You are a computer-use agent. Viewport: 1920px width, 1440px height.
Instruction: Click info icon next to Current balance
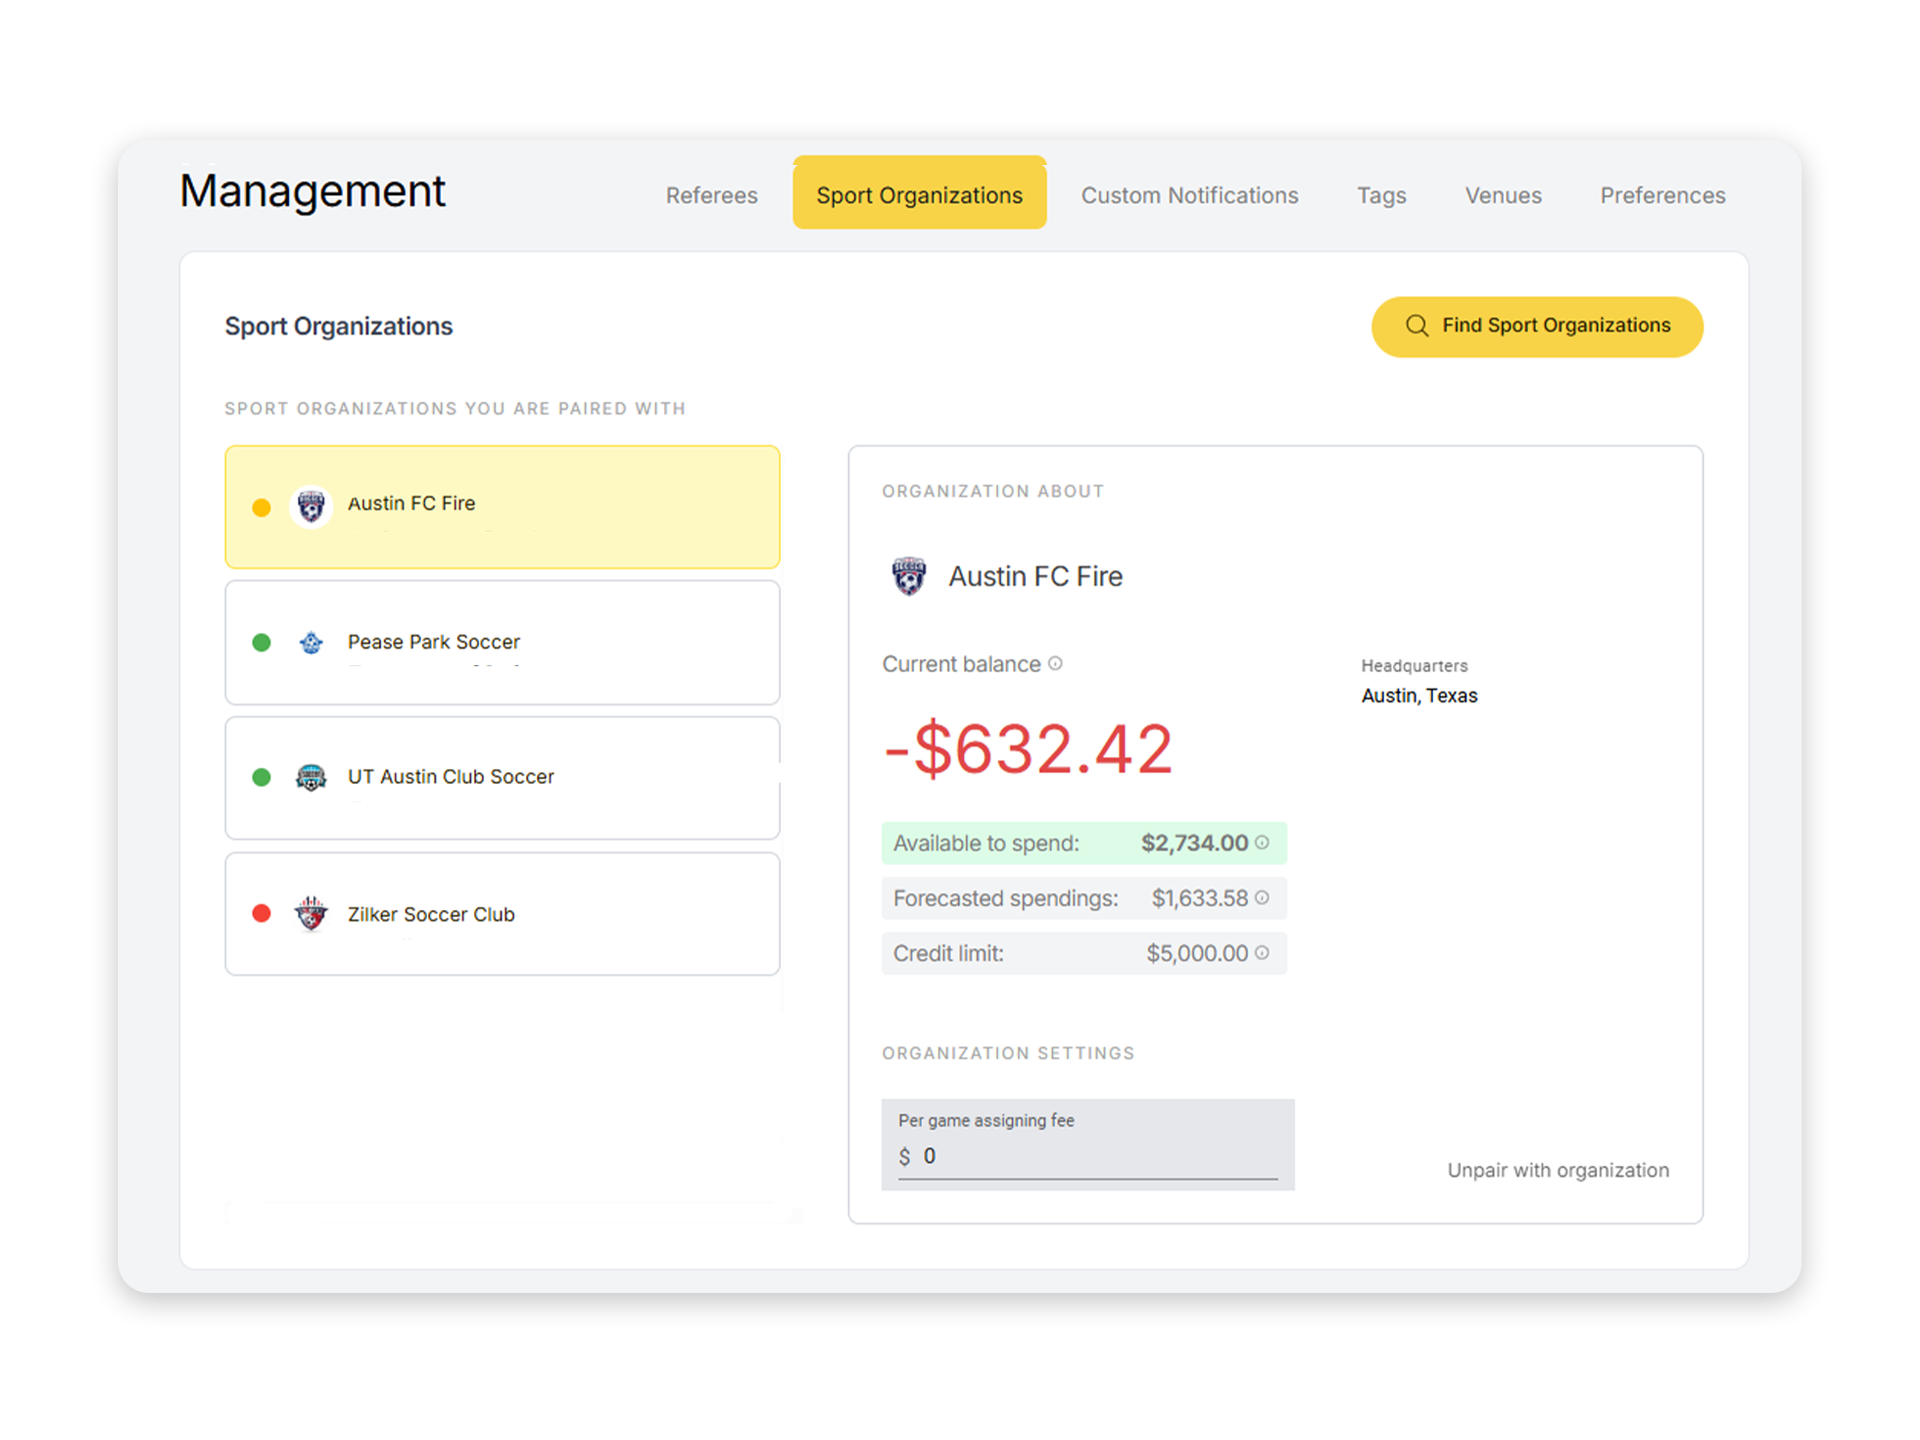coord(1055,663)
